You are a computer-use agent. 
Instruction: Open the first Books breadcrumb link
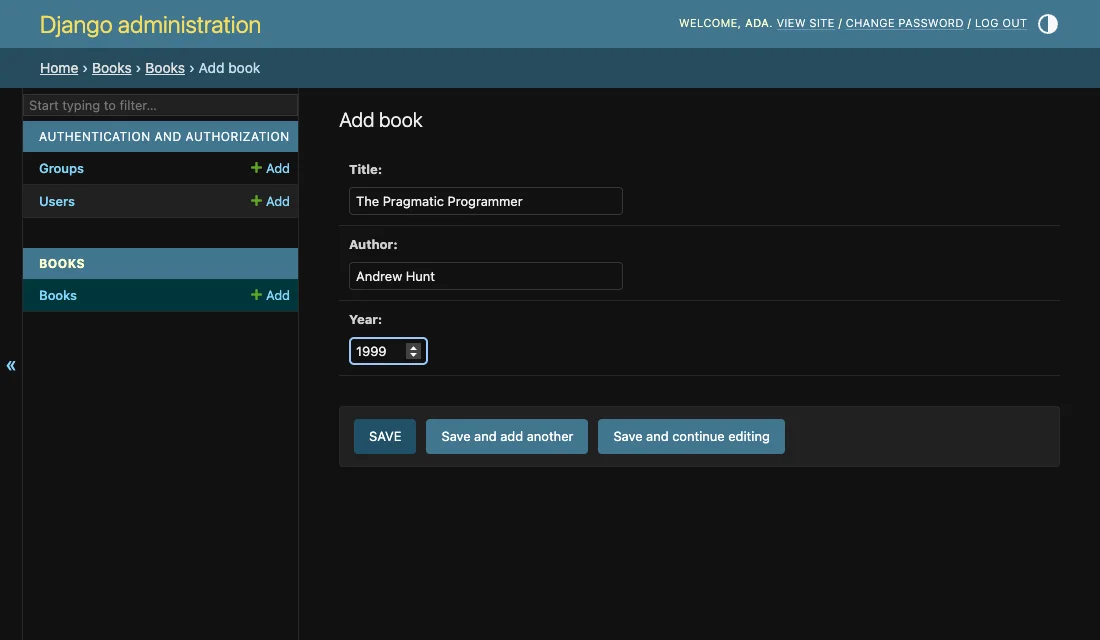point(112,68)
